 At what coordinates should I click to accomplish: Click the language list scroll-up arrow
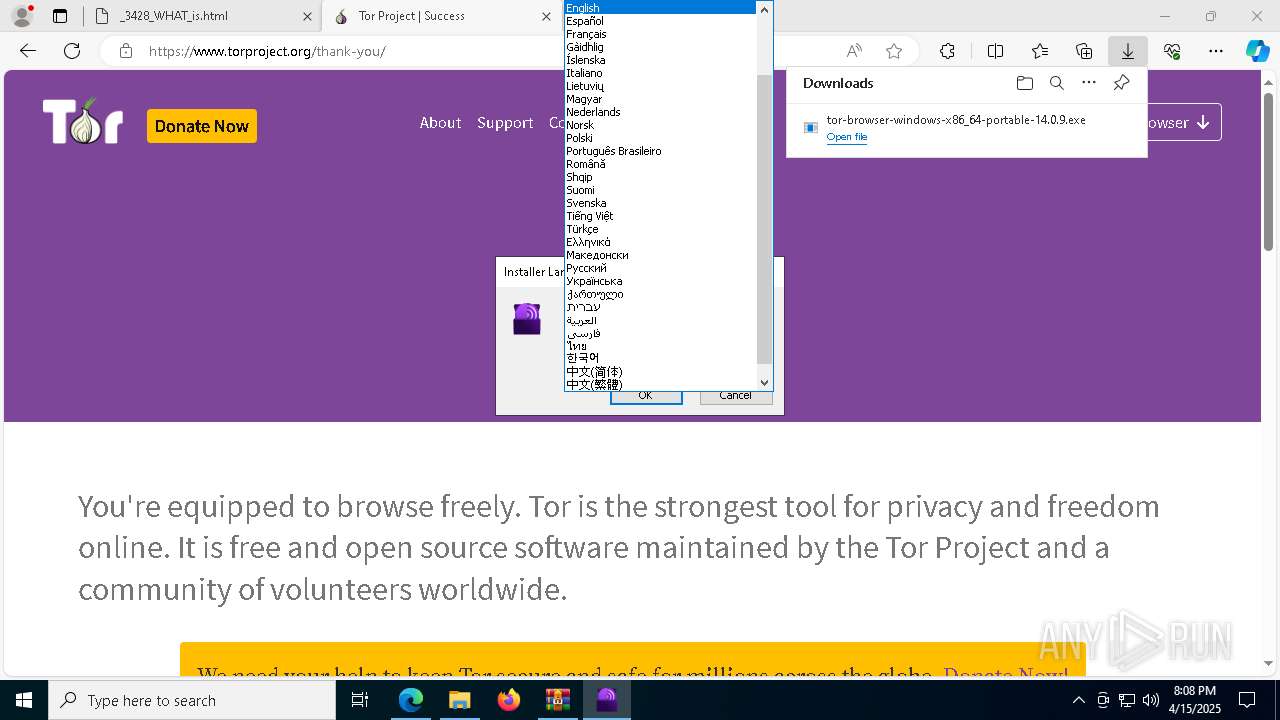[765, 9]
